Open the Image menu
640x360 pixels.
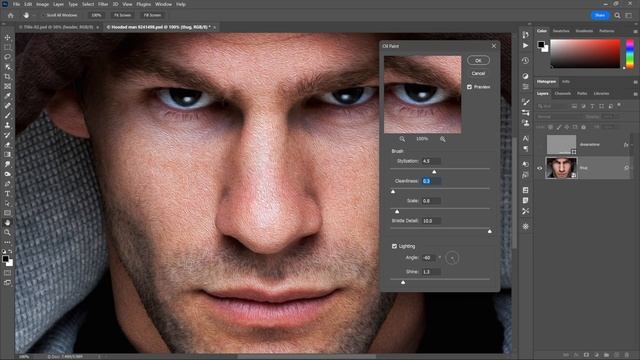(42, 4)
